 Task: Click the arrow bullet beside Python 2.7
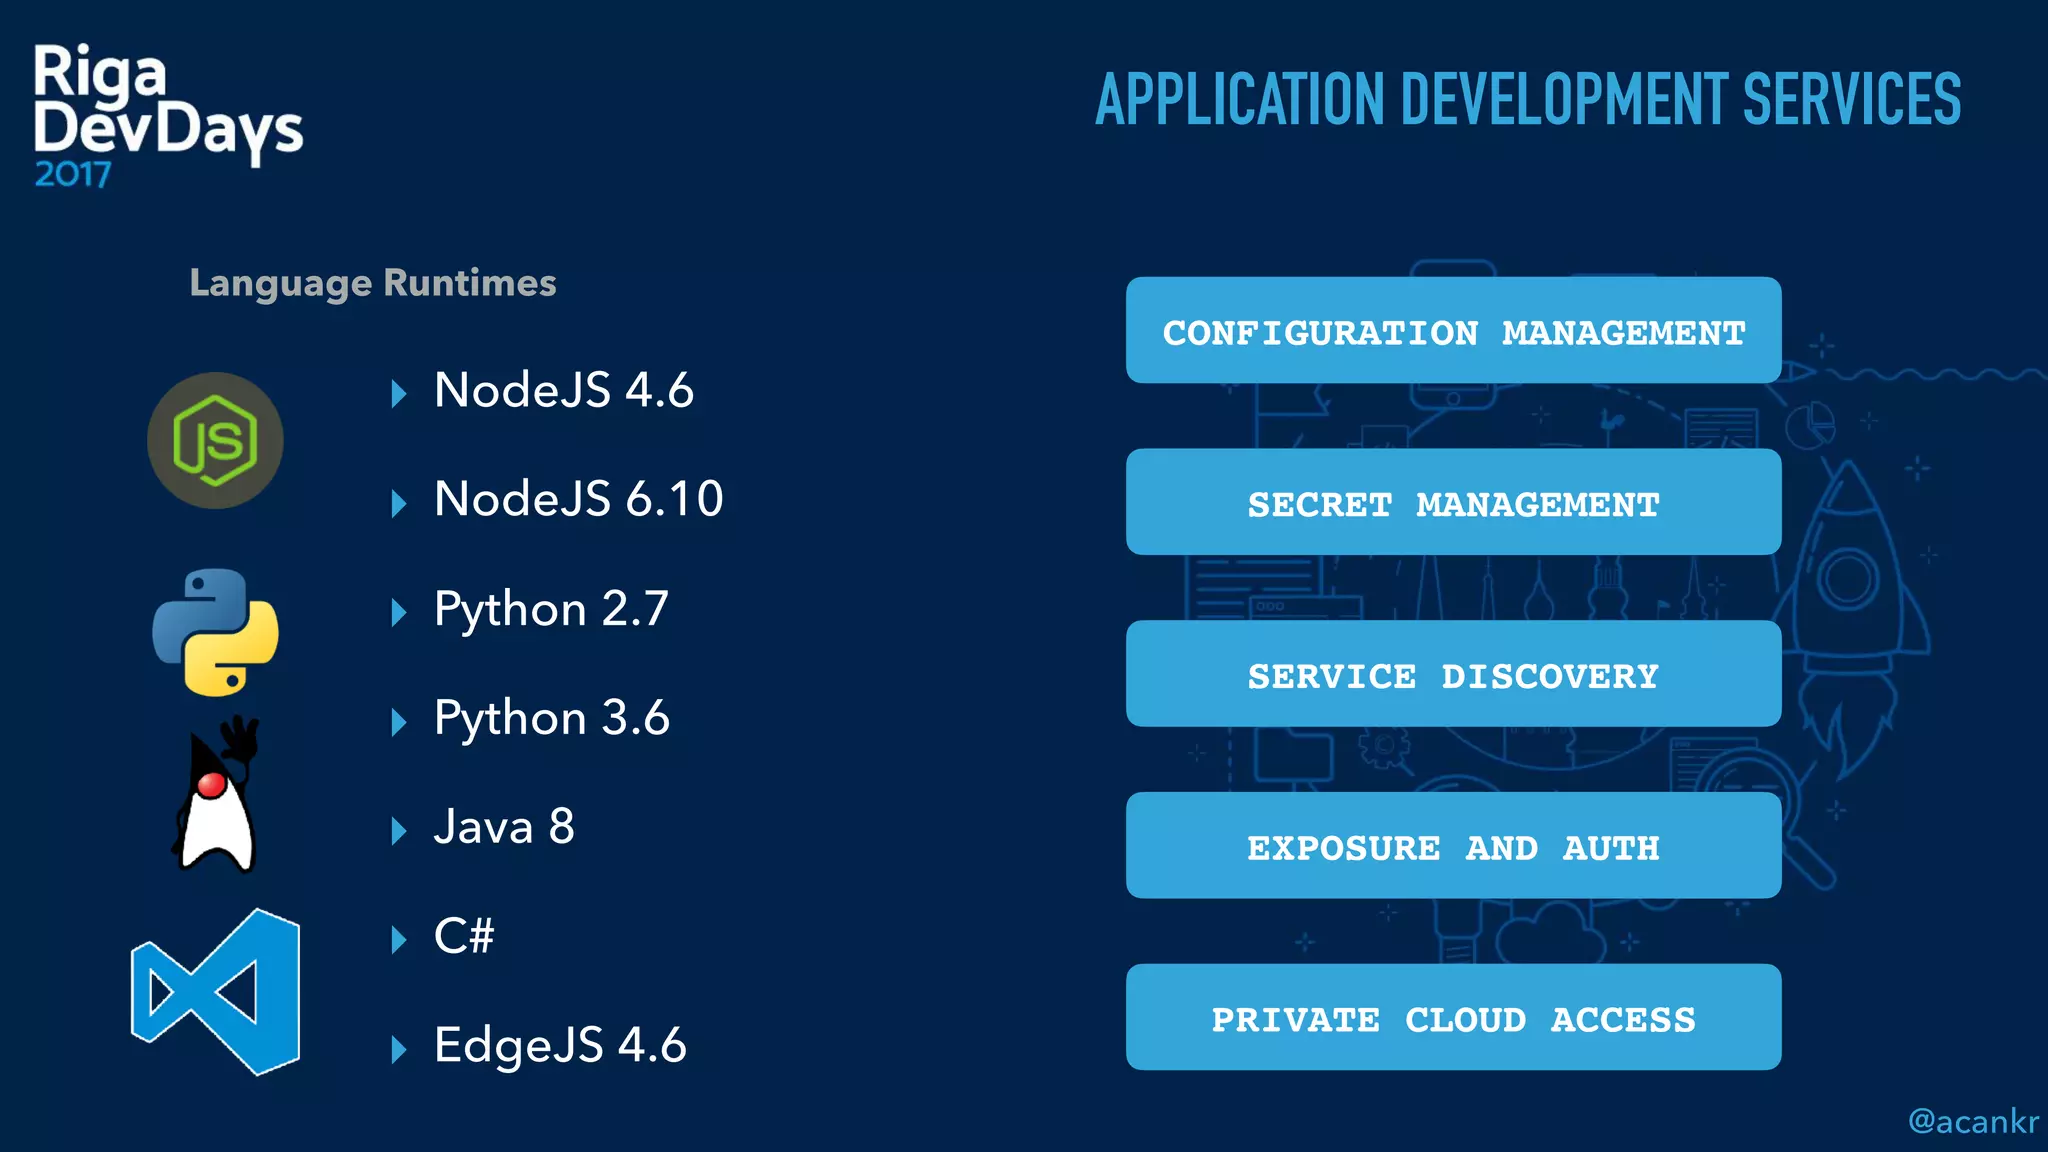(399, 612)
